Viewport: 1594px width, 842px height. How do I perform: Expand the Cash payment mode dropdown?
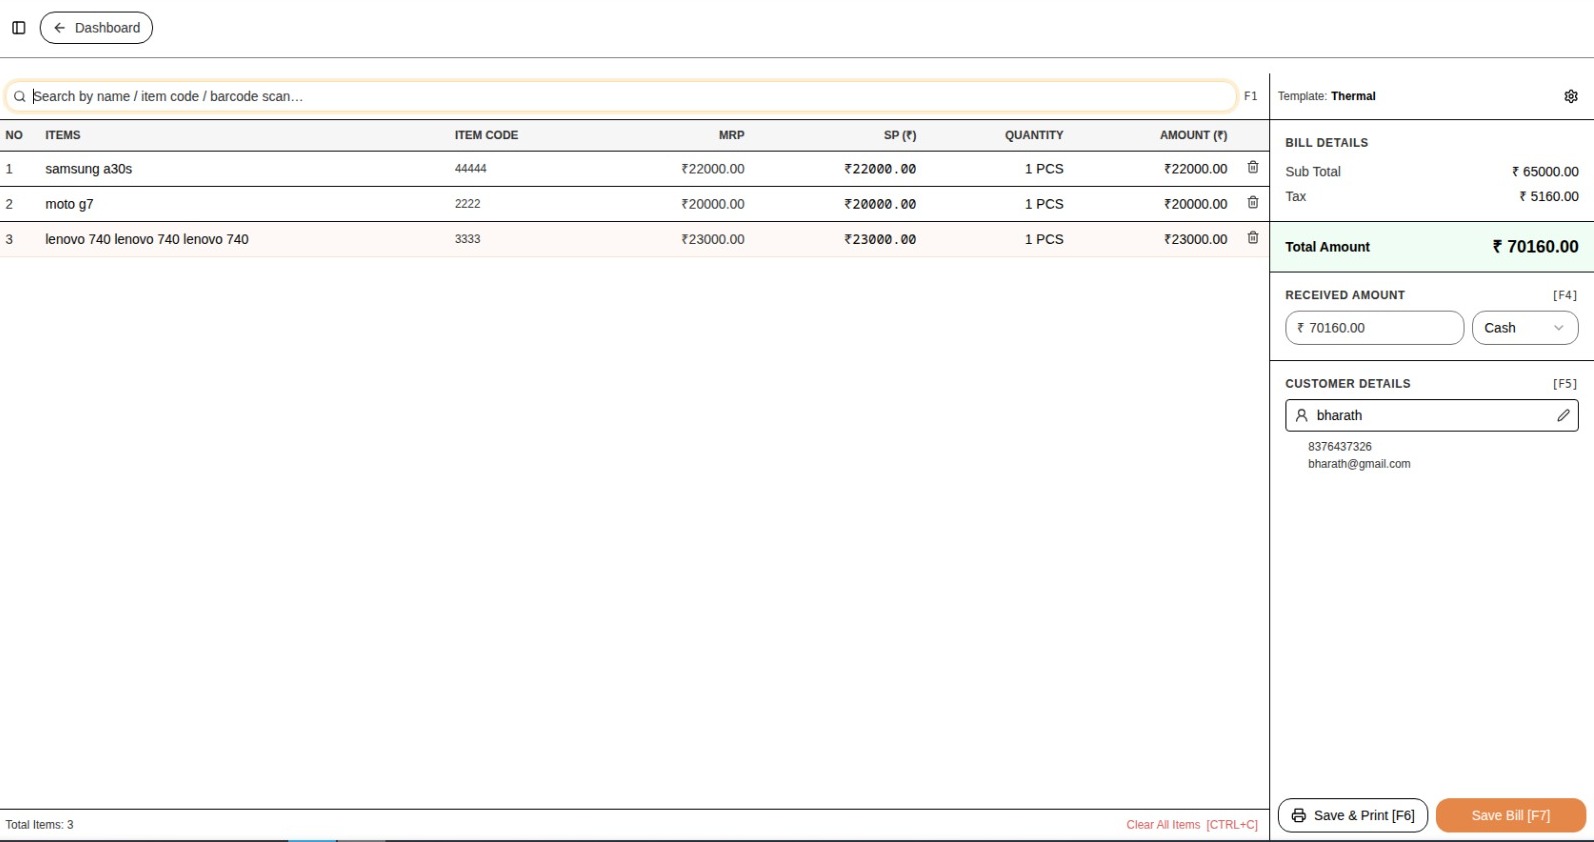[1524, 328]
